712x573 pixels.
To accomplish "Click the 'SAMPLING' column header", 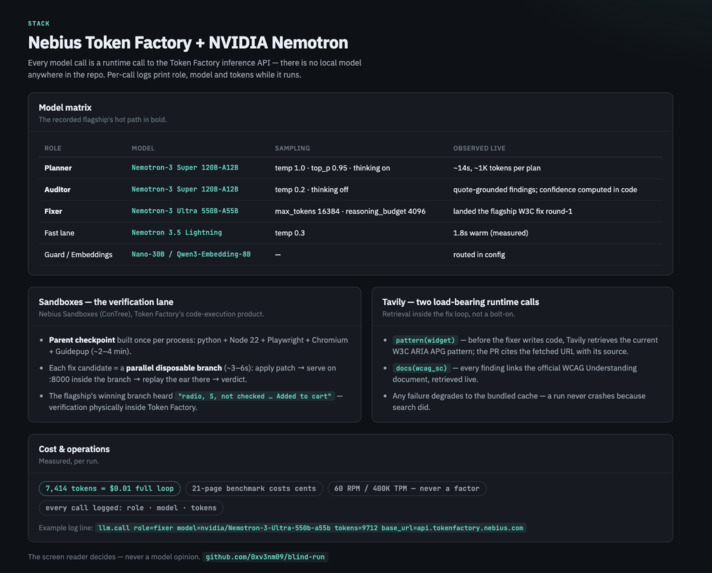I will [x=292, y=148].
